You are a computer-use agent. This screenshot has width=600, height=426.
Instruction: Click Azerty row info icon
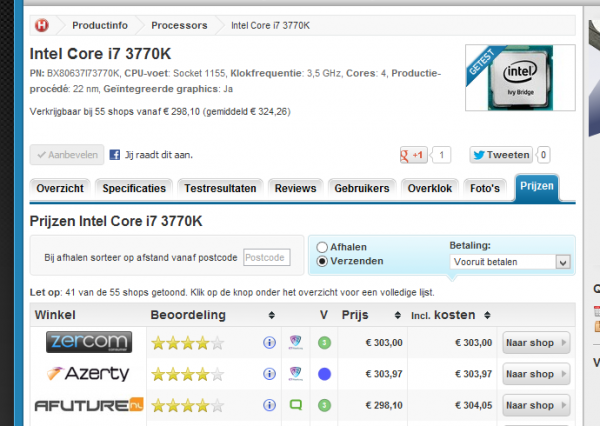coord(269,374)
